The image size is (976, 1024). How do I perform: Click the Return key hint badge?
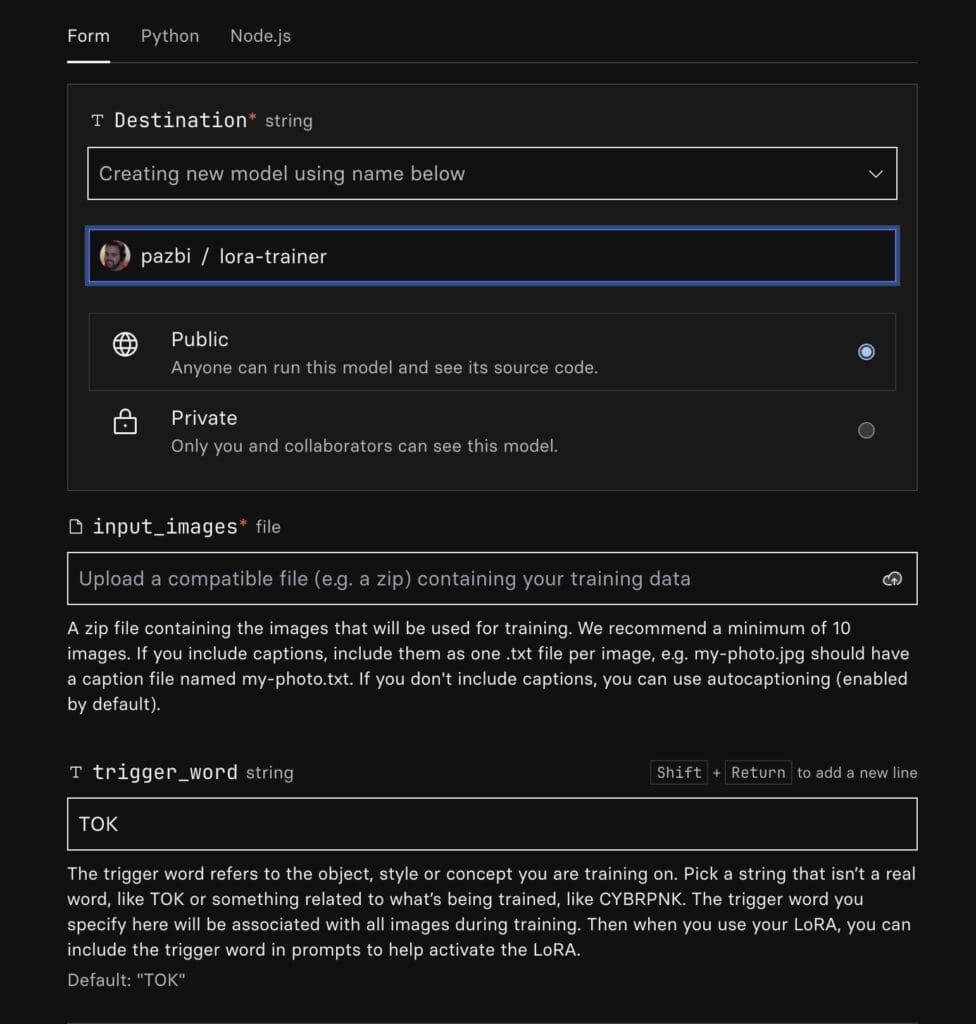click(x=758, y=773)
